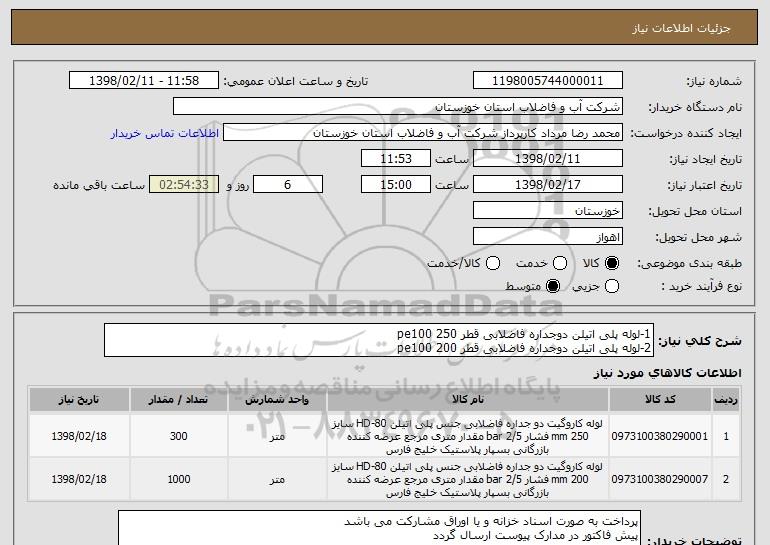Click row 1 product name with 250 mm
This screenshot has width=770, height=545.
pos(468,436)
